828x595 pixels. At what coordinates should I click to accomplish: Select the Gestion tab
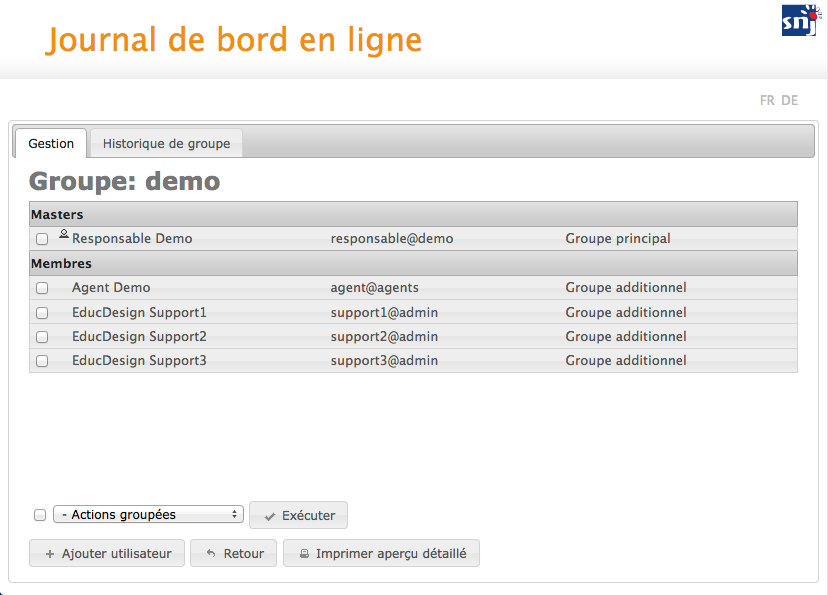51,143
